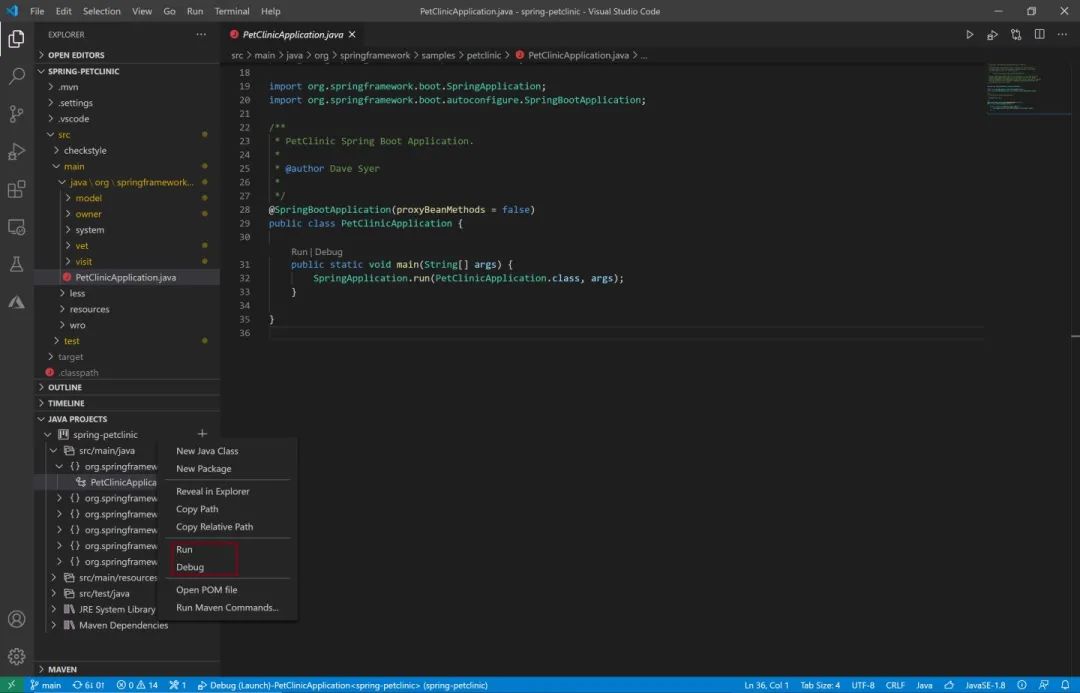Open Explorer Views and More Actions ellipsis
1080x693 pixels.
pos(201,34)
